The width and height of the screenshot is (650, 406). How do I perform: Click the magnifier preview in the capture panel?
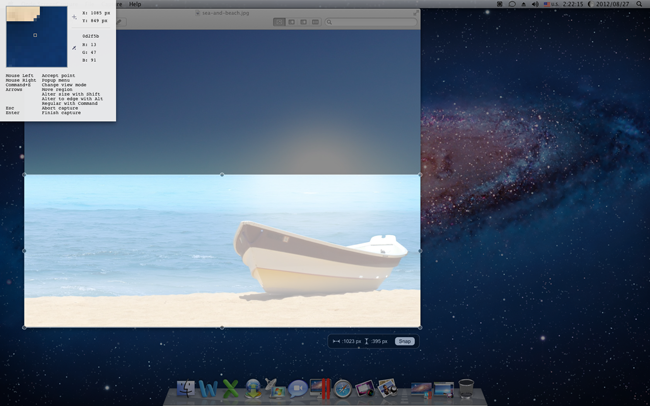[35, 36]
